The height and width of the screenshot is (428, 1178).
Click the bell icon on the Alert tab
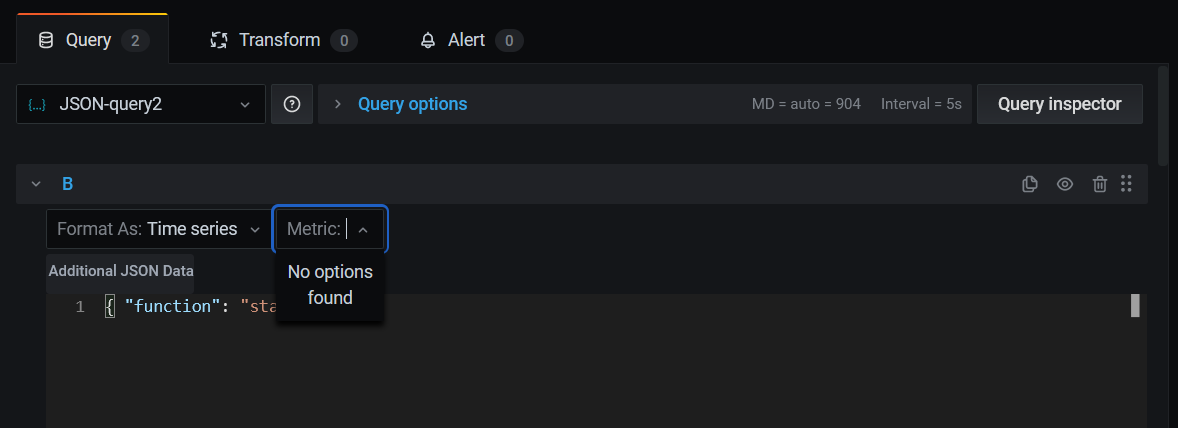[x=427, y=41]
